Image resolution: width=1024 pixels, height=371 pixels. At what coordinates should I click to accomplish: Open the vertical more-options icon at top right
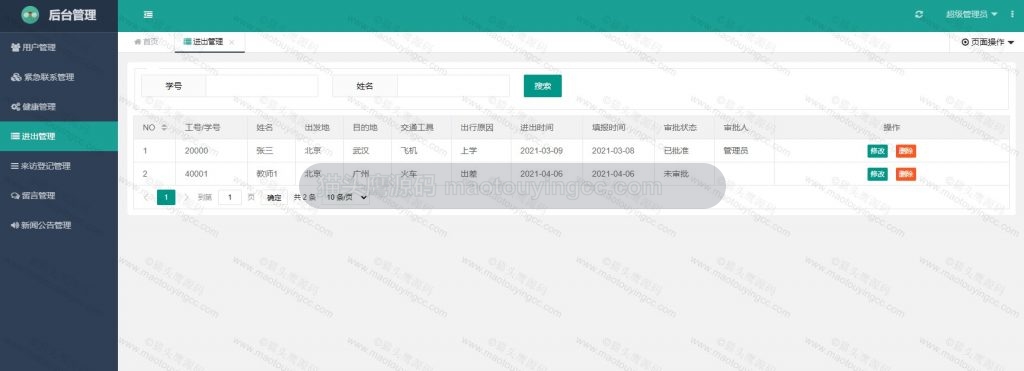1012,14
